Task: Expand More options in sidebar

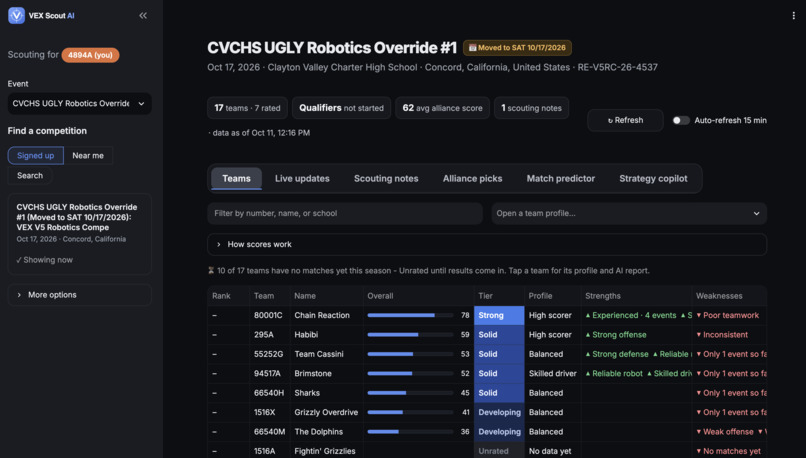Action: click(79, 295)
